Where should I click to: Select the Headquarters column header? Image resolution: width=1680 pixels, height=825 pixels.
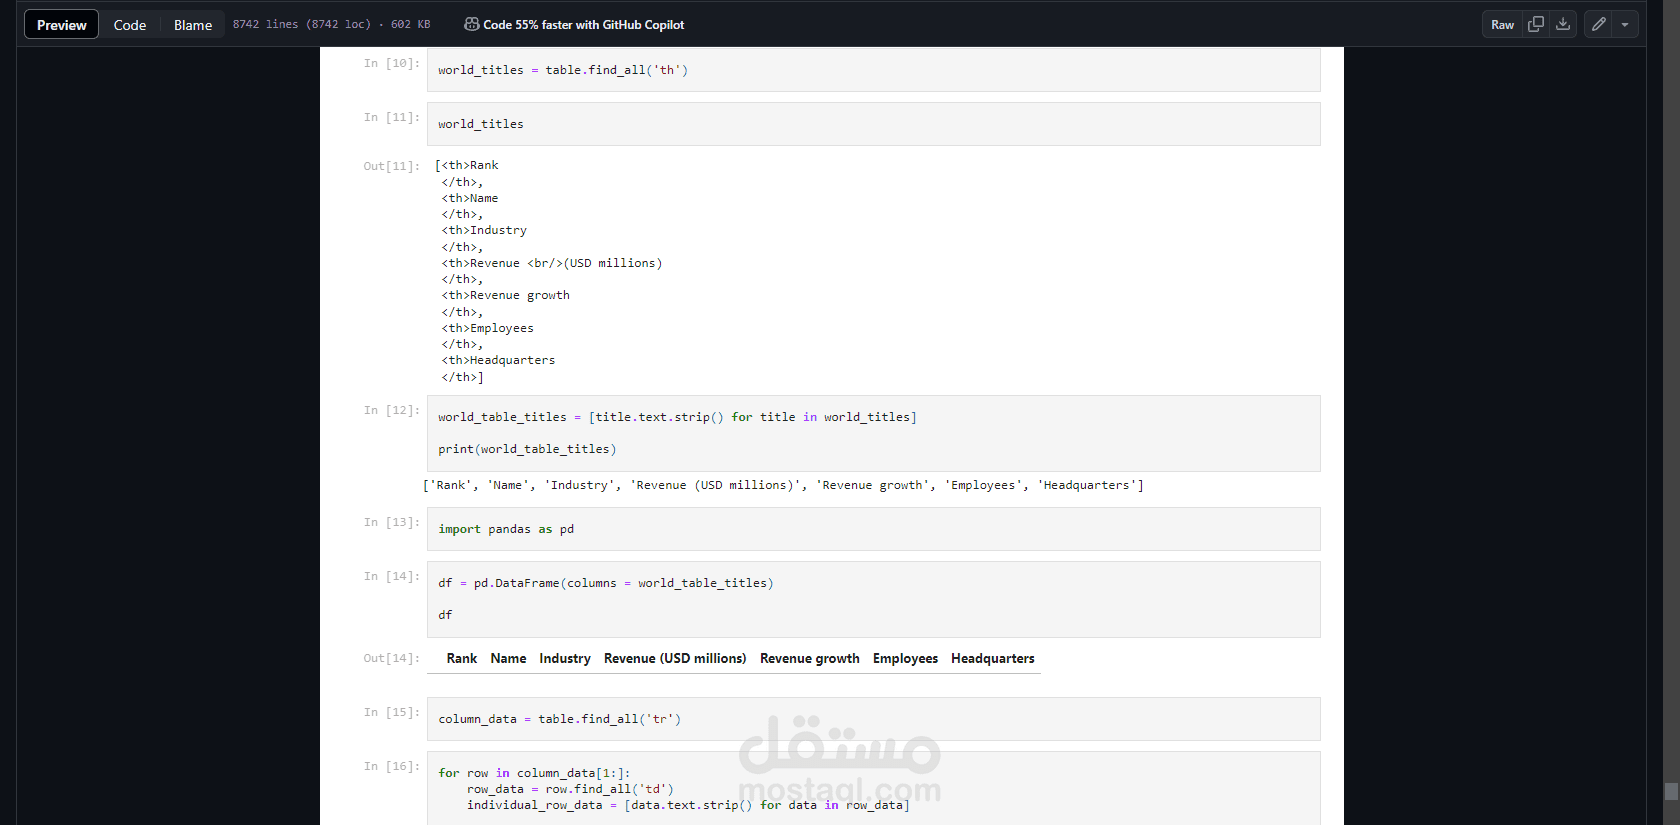[993, 658]
